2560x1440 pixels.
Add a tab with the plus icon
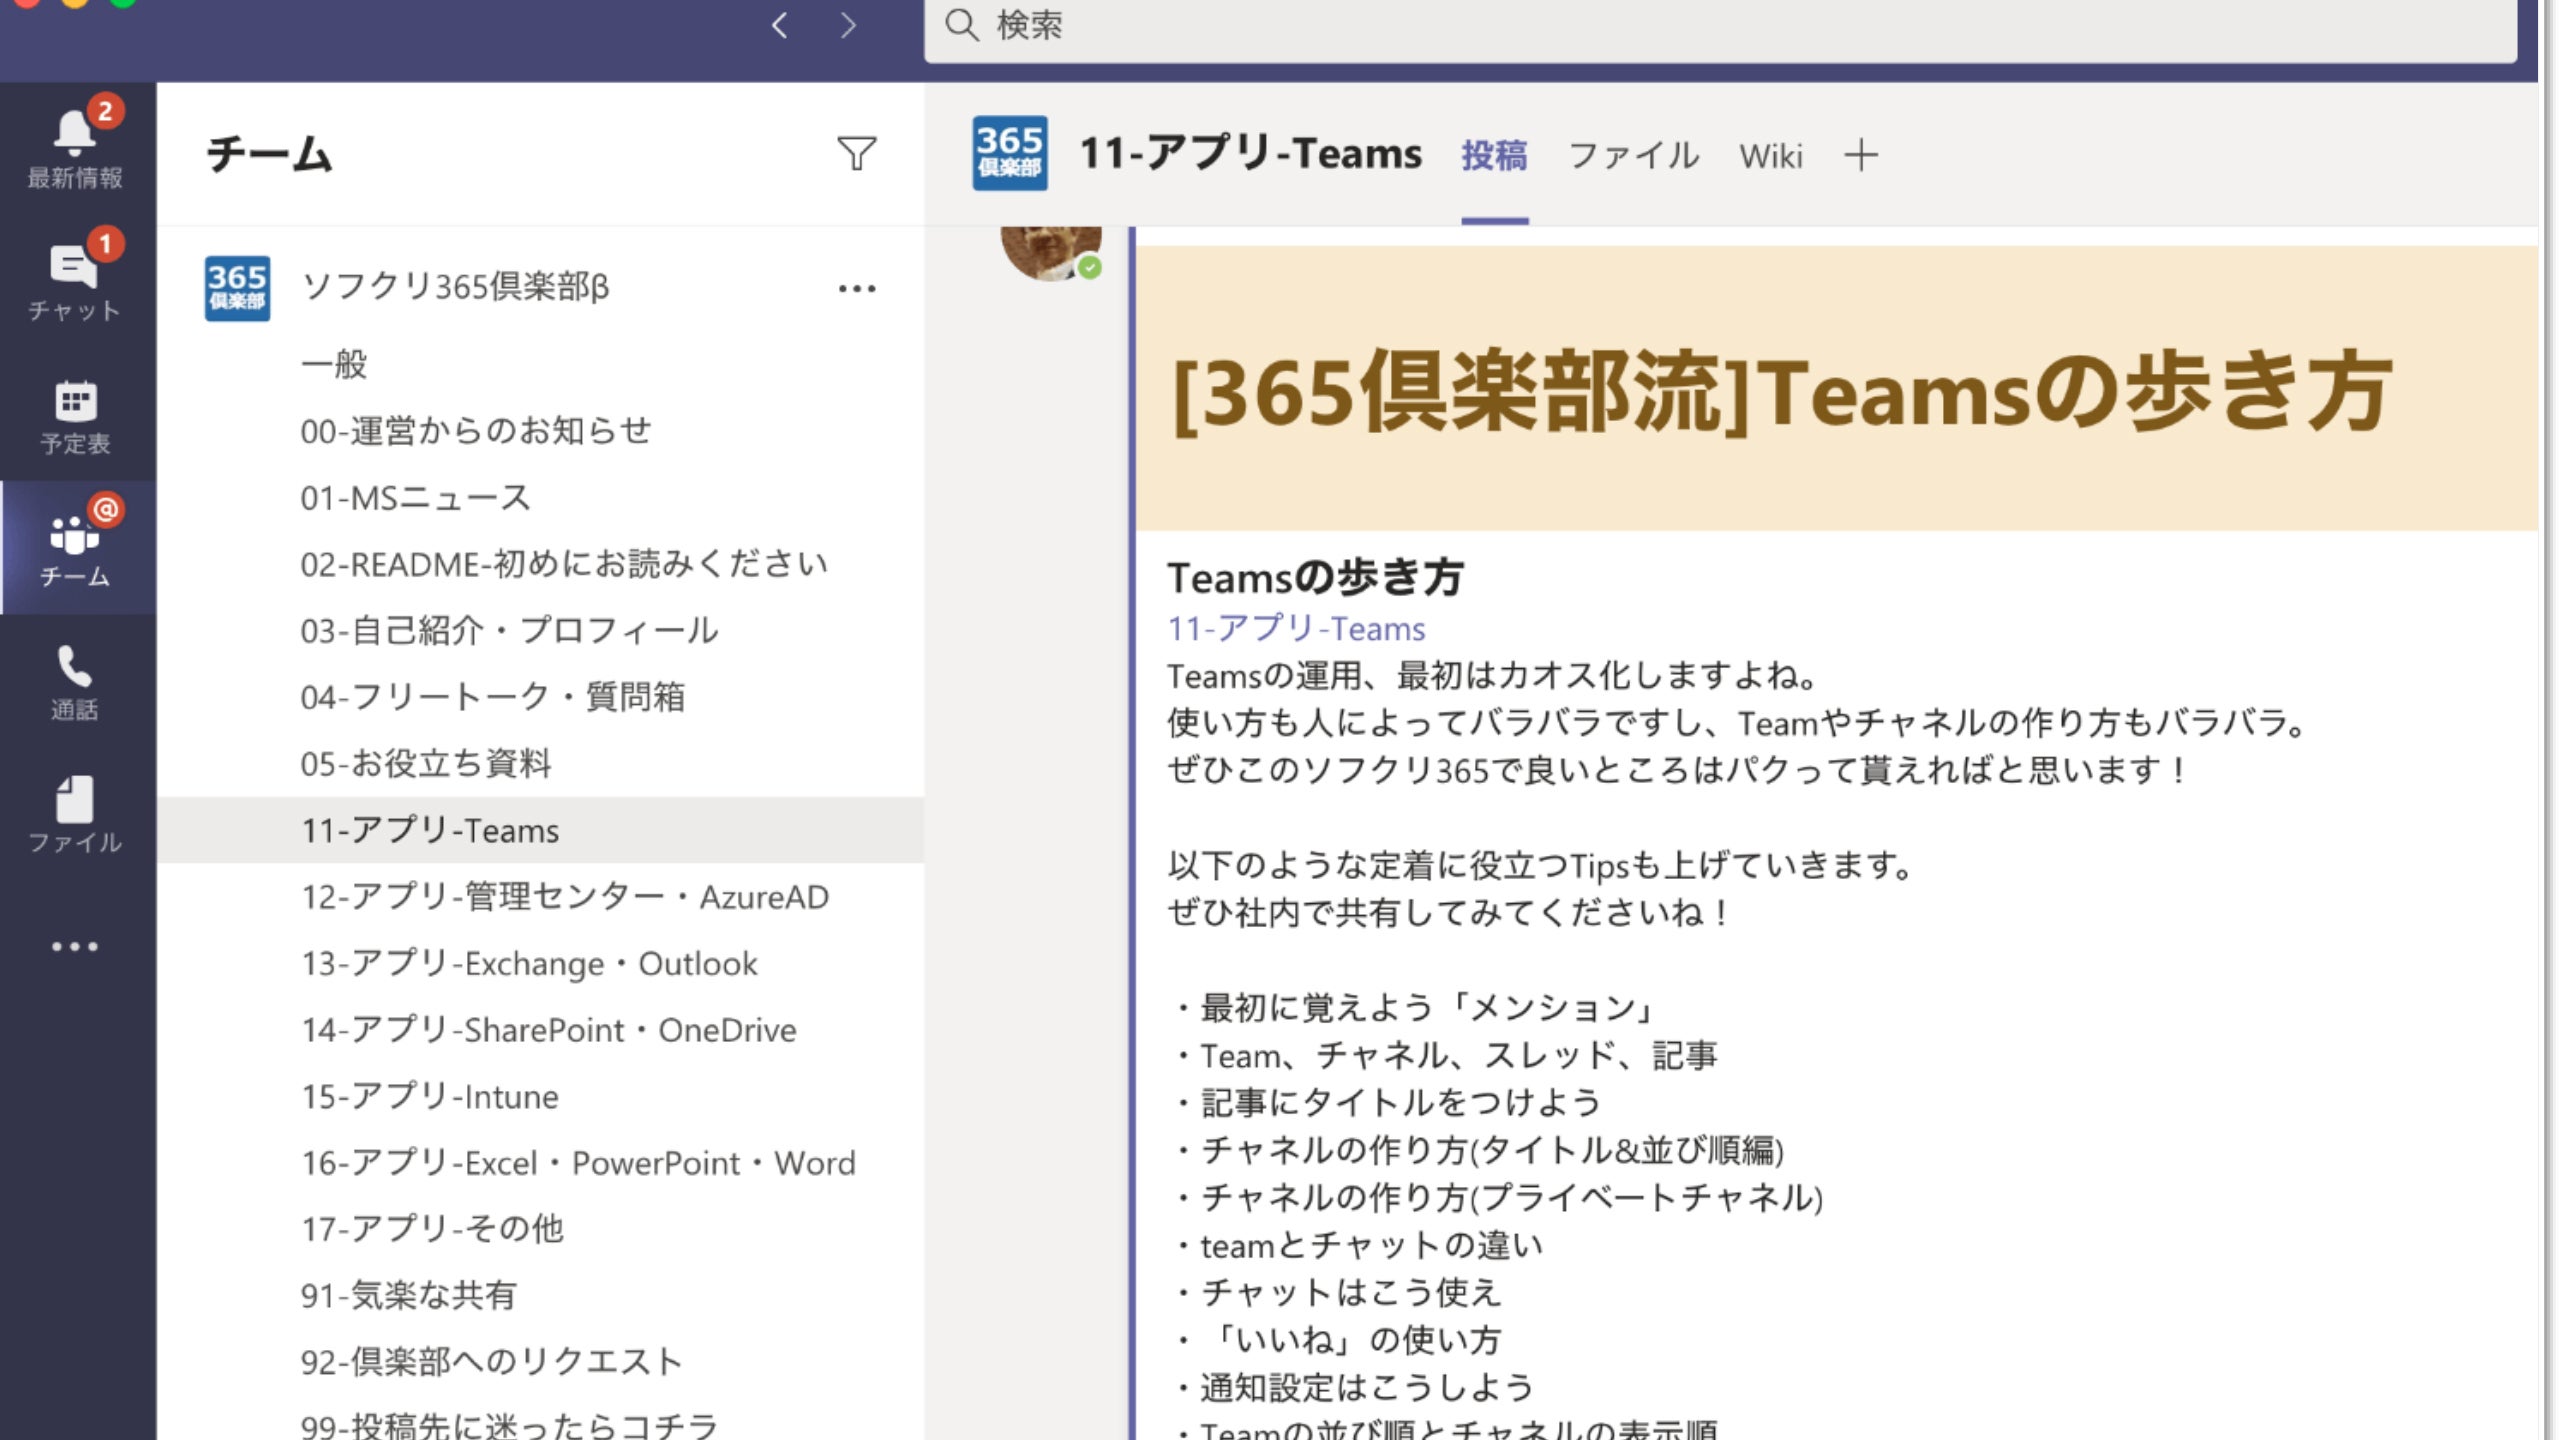1861,155
